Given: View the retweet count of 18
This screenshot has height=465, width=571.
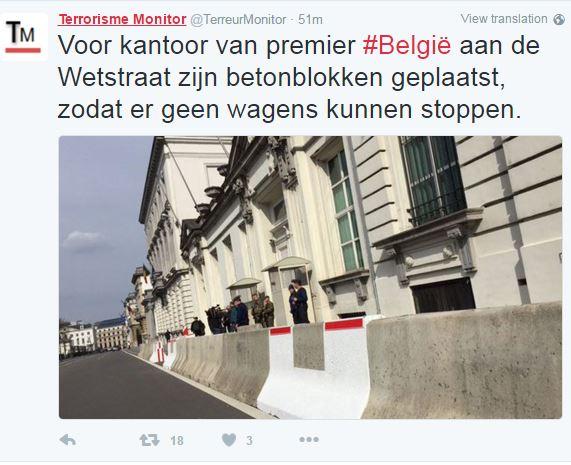Looking at the screenshot, I should pos(177,441).
